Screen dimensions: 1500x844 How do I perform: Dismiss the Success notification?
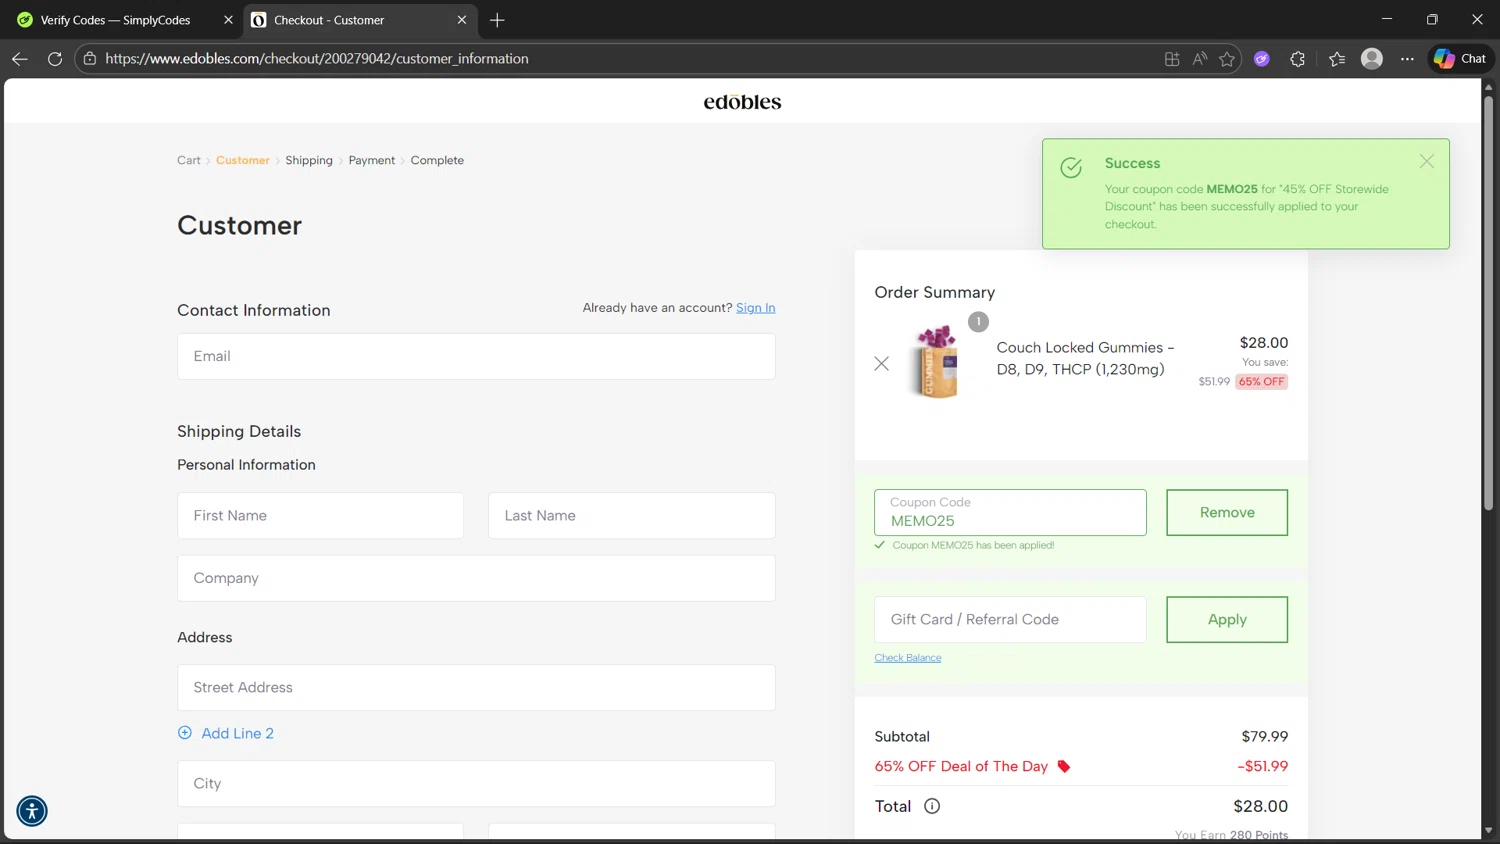[1427, 161]
